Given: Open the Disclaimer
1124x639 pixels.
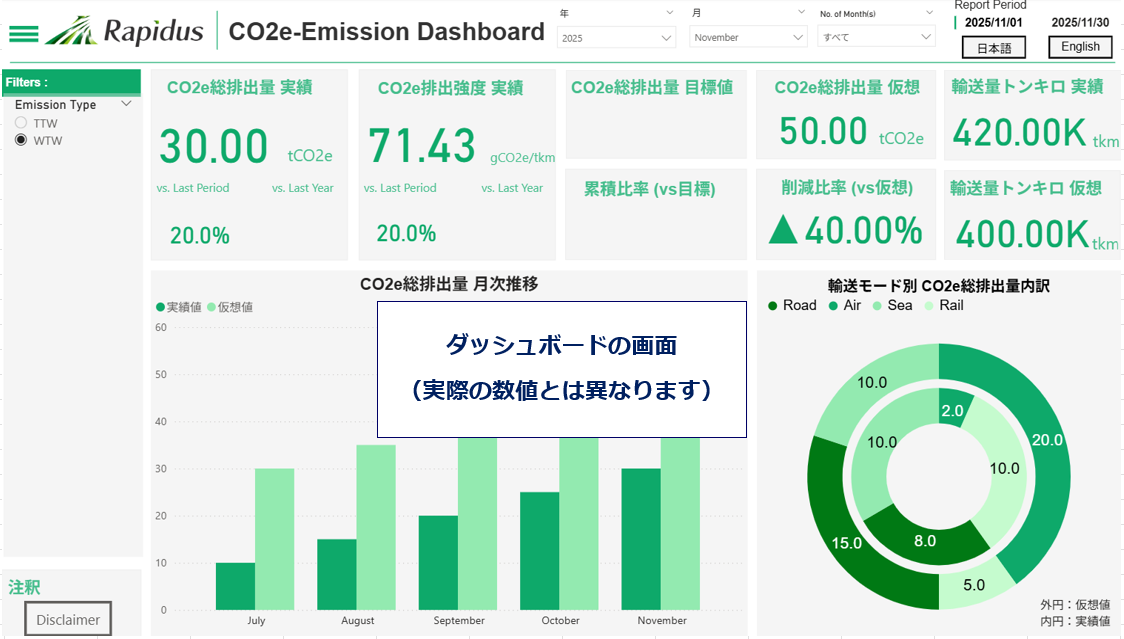Looking at the screenshot, I should [67, 618].
